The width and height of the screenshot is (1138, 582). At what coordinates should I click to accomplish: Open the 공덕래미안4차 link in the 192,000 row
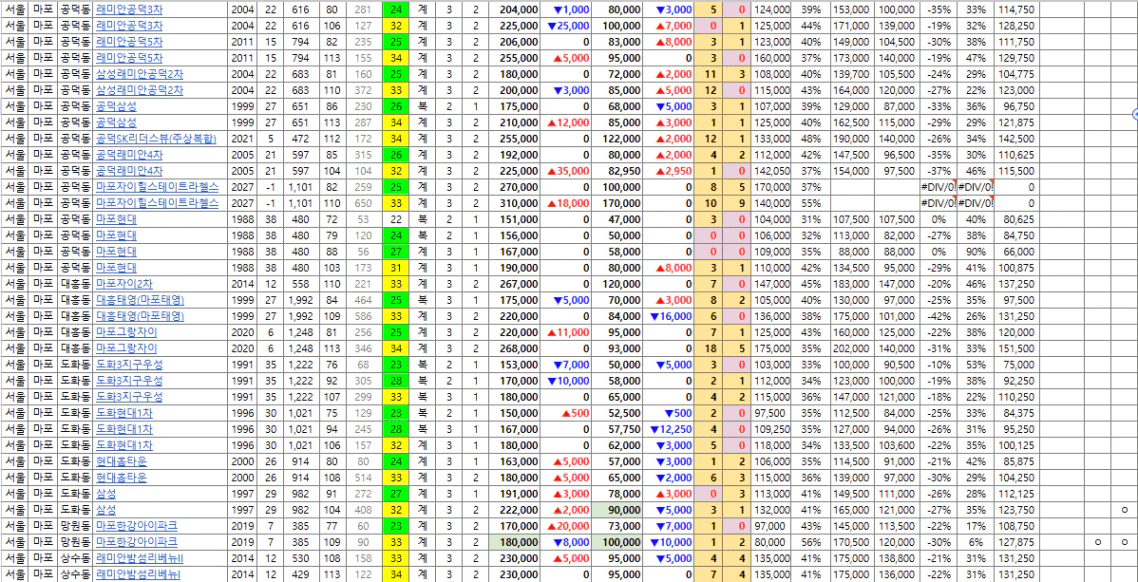[128, 154]
